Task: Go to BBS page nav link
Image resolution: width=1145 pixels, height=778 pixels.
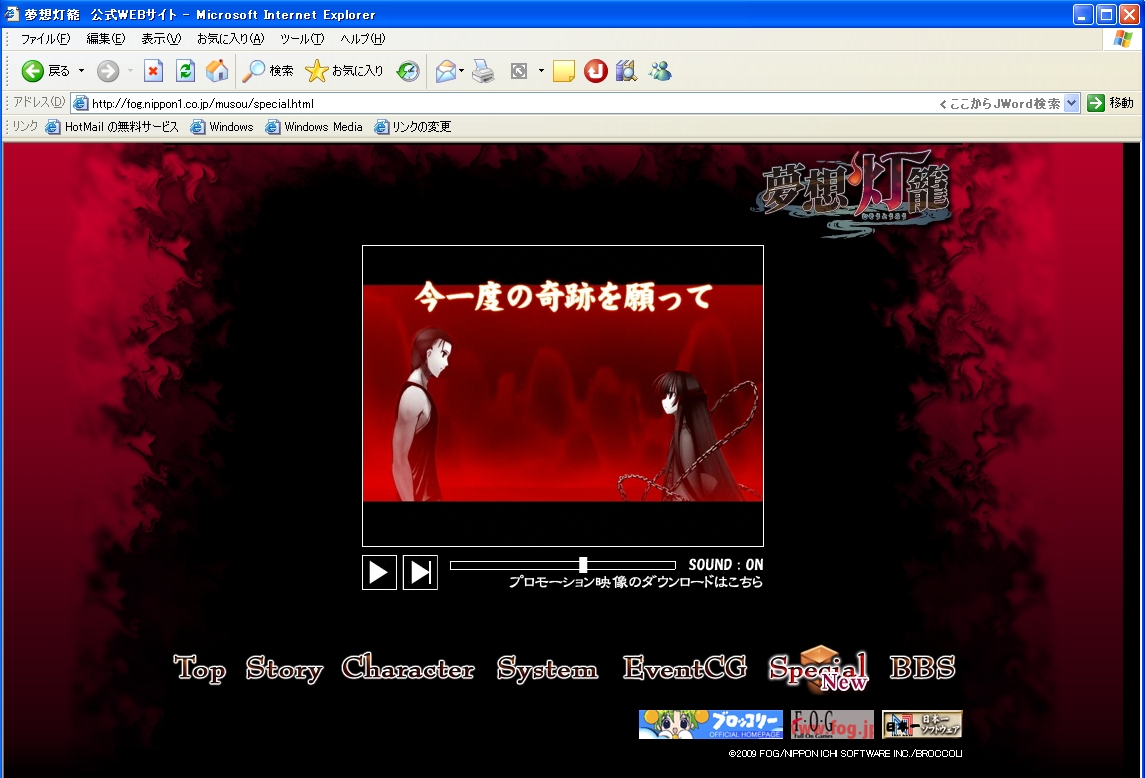Action: pyautogui.click(x=922, y=668)
